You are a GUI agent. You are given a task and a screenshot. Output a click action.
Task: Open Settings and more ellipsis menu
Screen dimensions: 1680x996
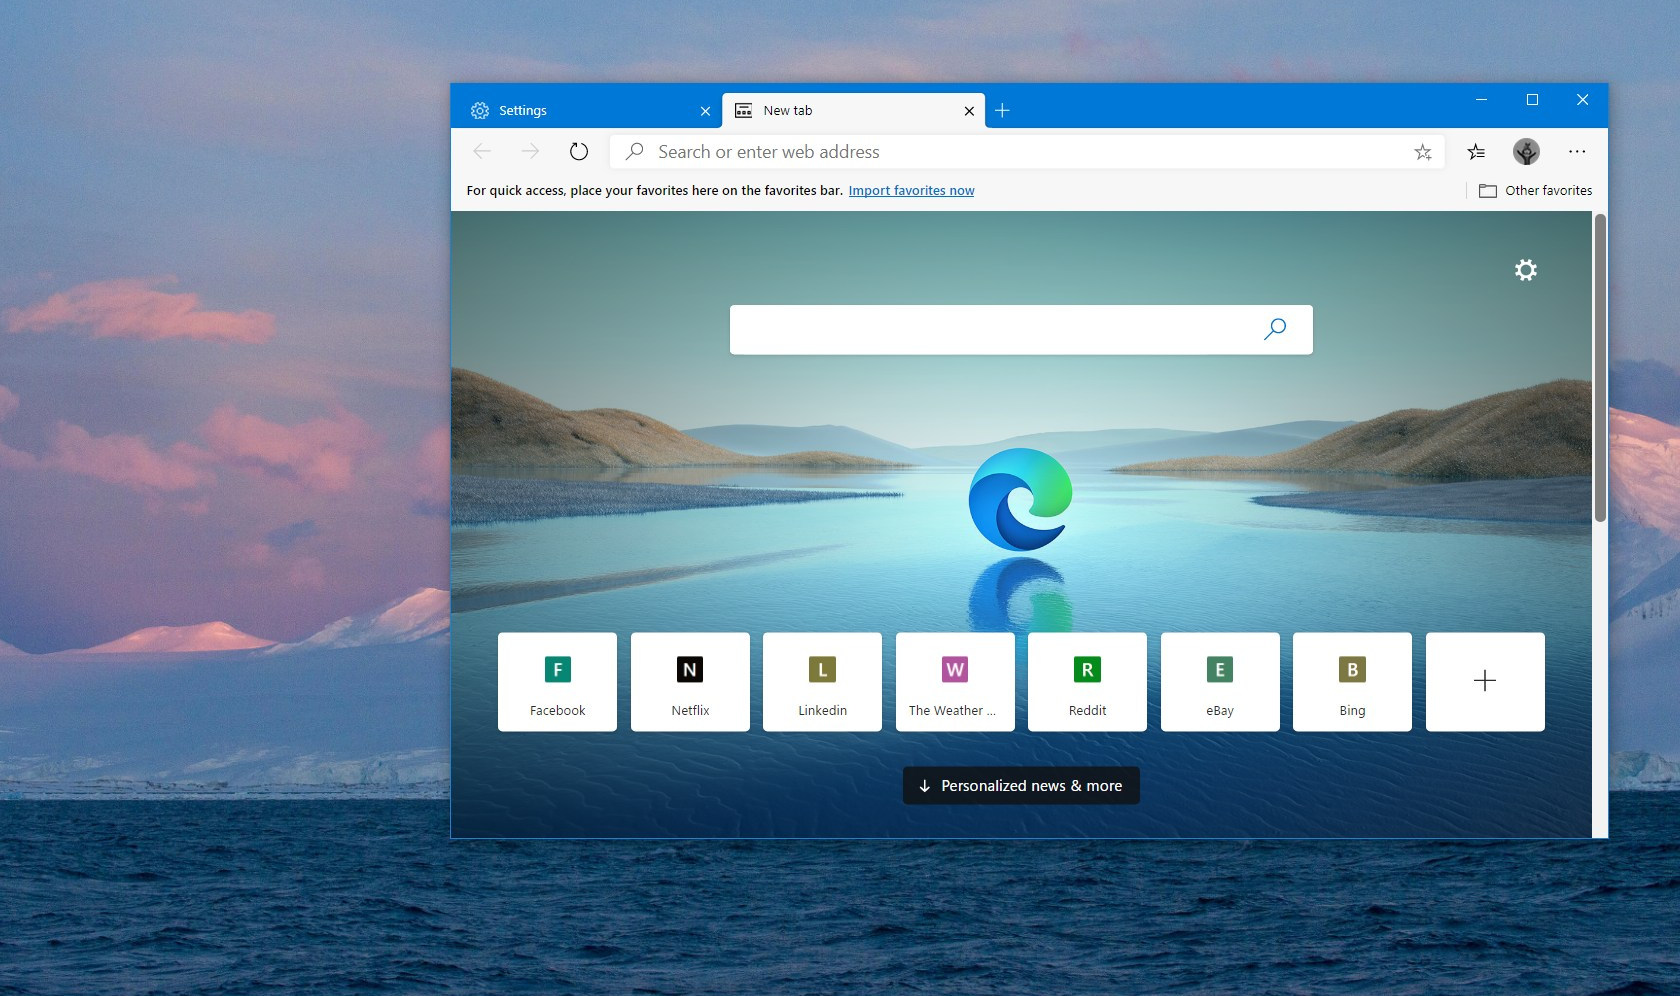click(1577, 152)
